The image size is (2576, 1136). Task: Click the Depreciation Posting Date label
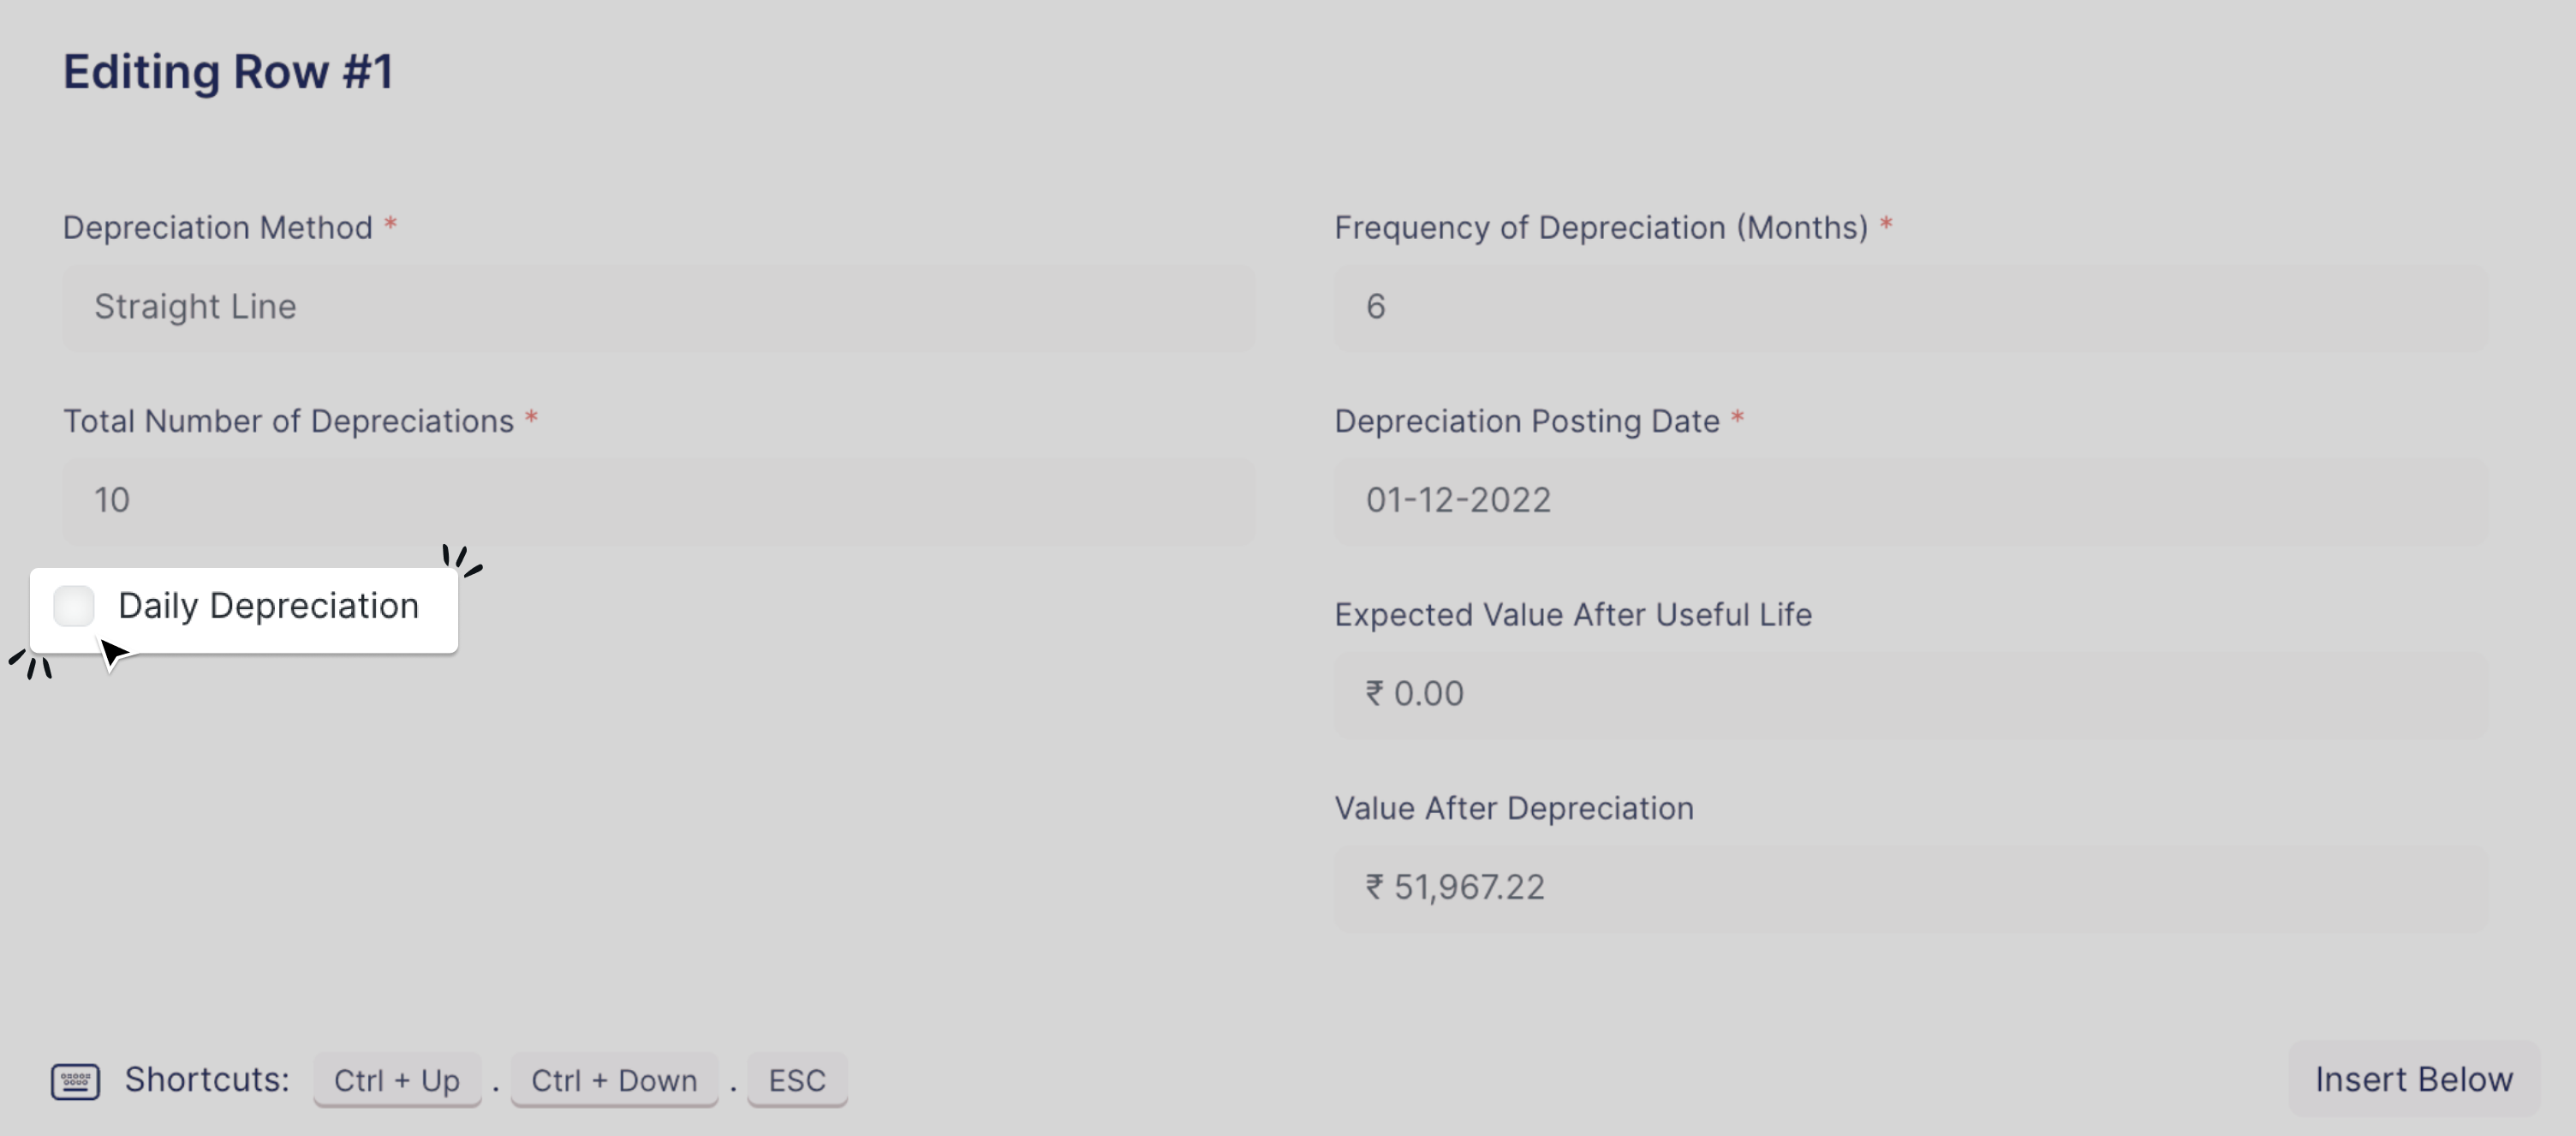[x=1527, y=422]
